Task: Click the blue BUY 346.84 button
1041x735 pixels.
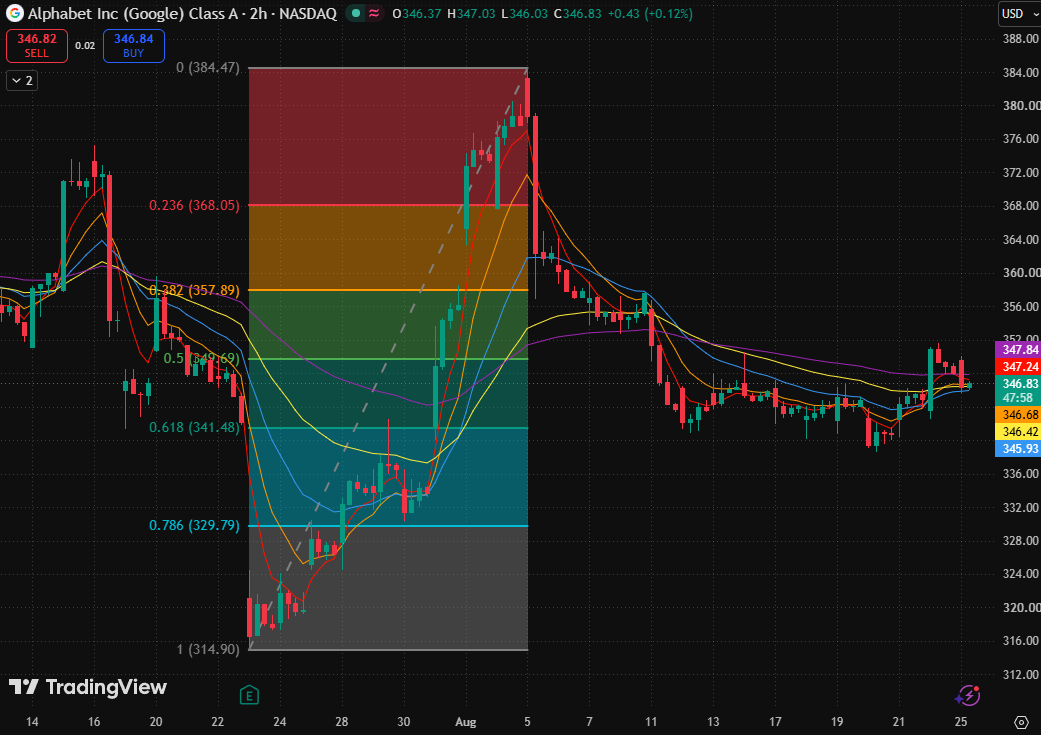Action: click(x=133, y=46)
